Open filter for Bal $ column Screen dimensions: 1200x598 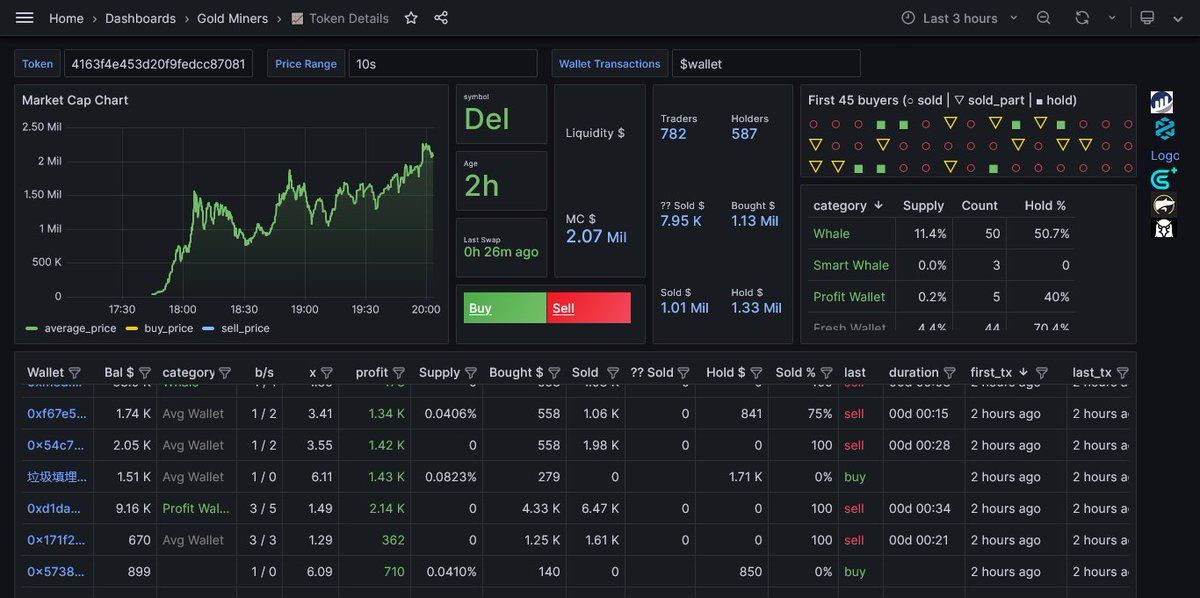(145, 373)
